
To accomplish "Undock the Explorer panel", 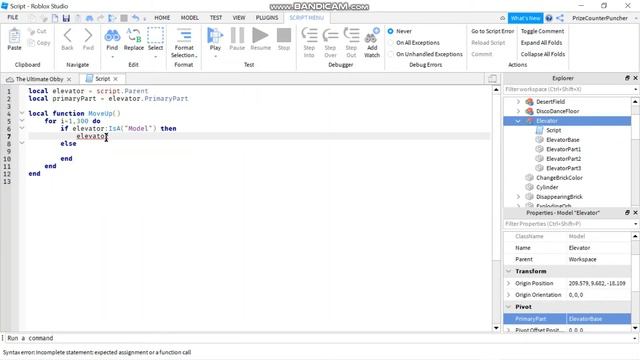I will 627,78.
